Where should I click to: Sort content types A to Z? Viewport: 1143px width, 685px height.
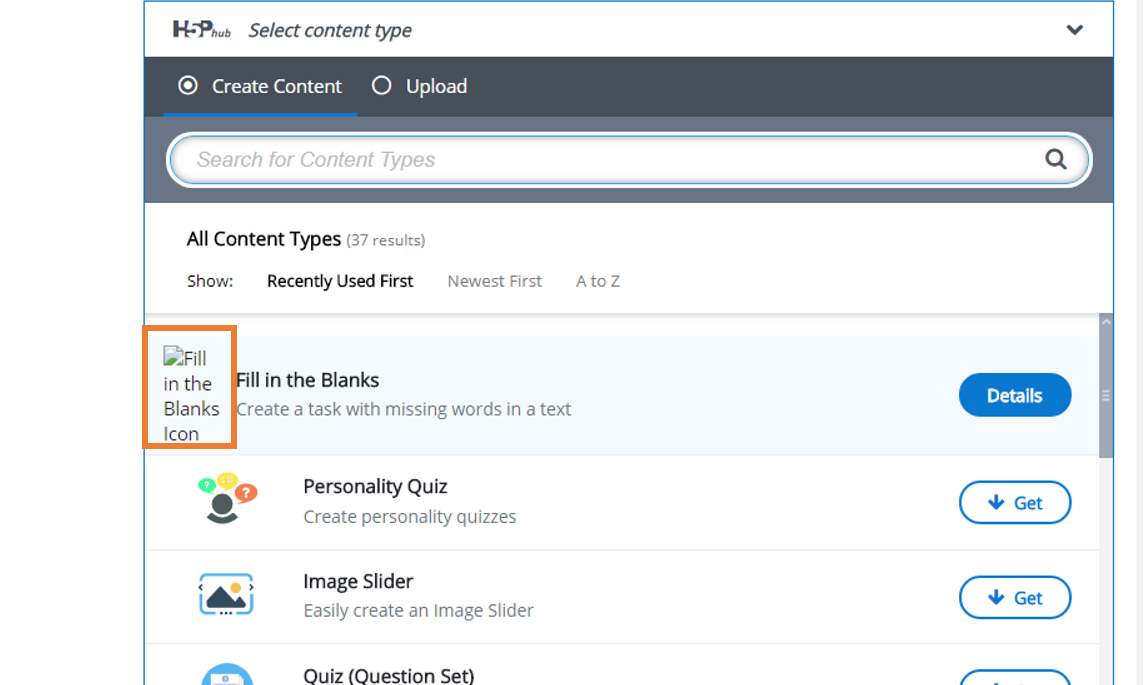click(x=598, y=281)
